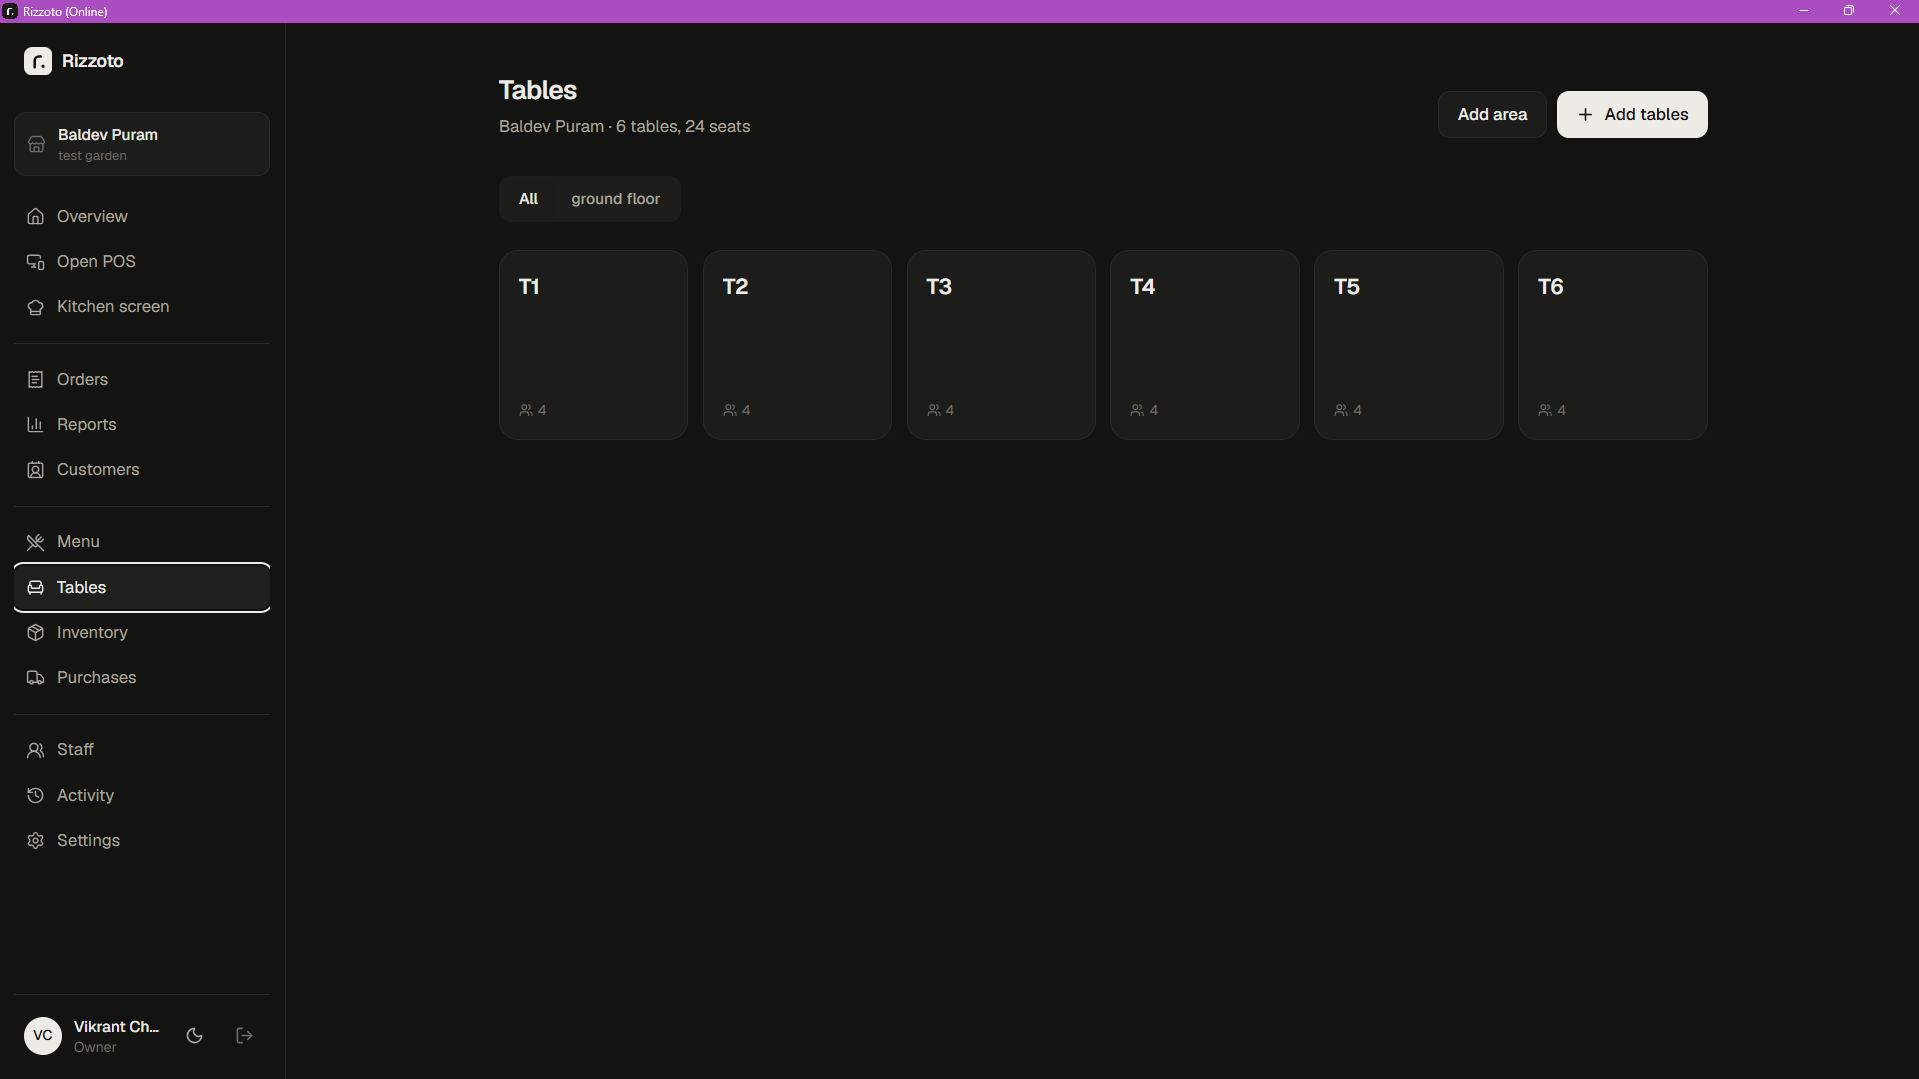1919x1079 pixels.
Task: Select table card T5
Action: (x=1409, y=345)
